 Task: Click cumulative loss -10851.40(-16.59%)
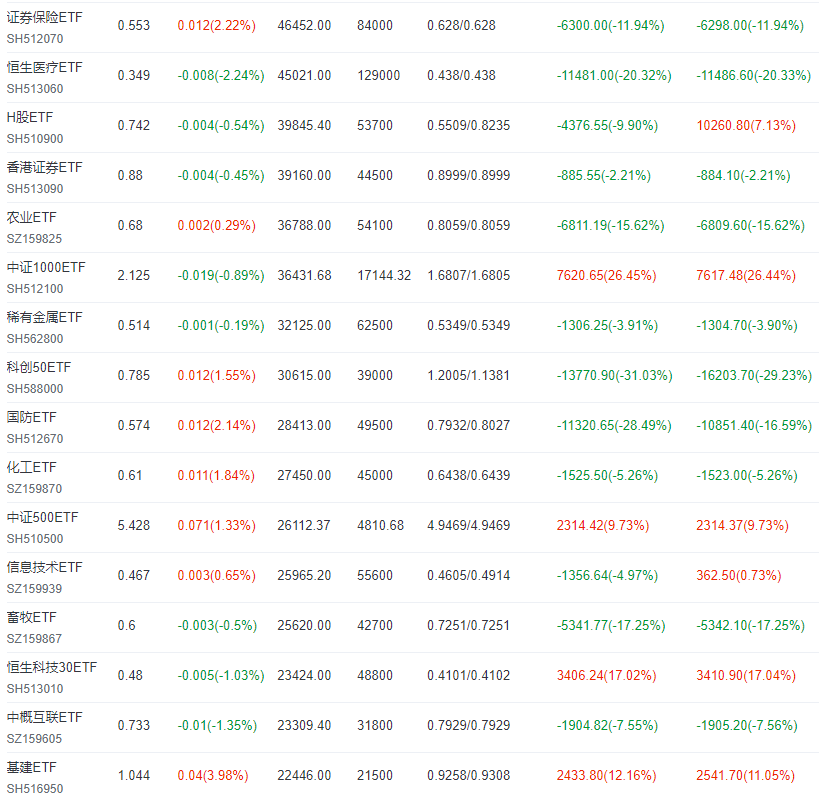[754, 426]
